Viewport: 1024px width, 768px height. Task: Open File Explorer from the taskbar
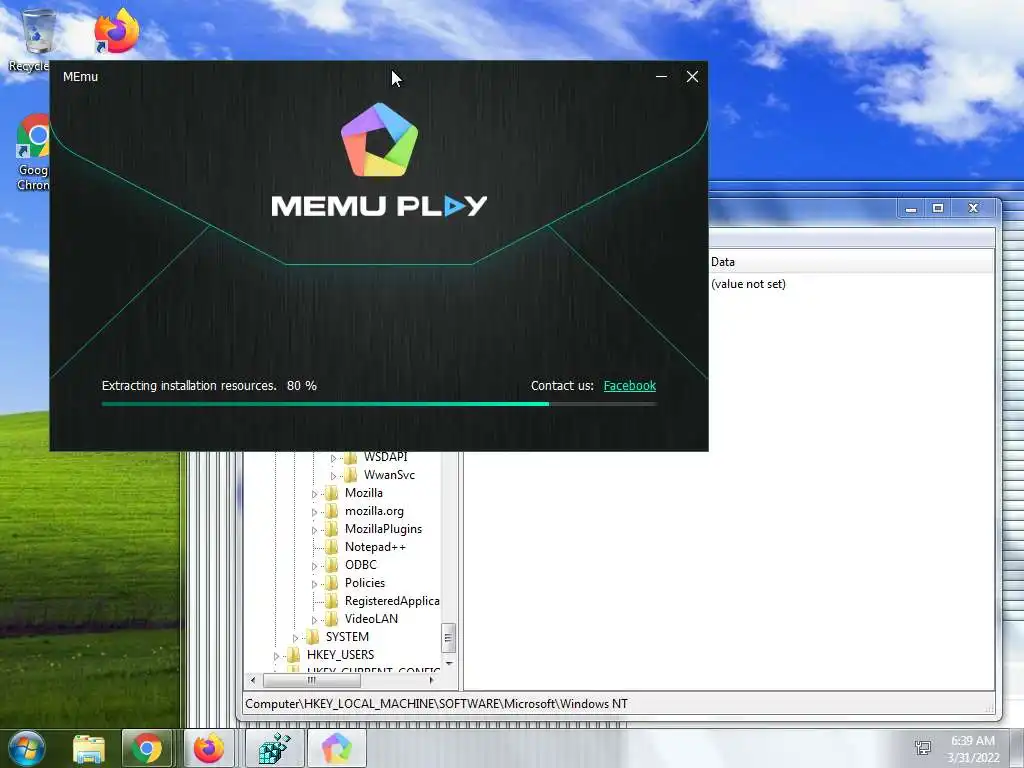[89, 749]
